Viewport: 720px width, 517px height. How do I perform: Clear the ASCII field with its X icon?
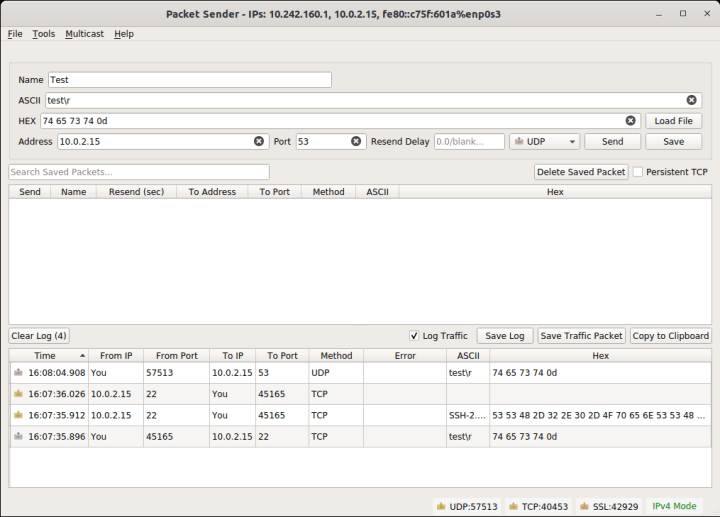691,100
